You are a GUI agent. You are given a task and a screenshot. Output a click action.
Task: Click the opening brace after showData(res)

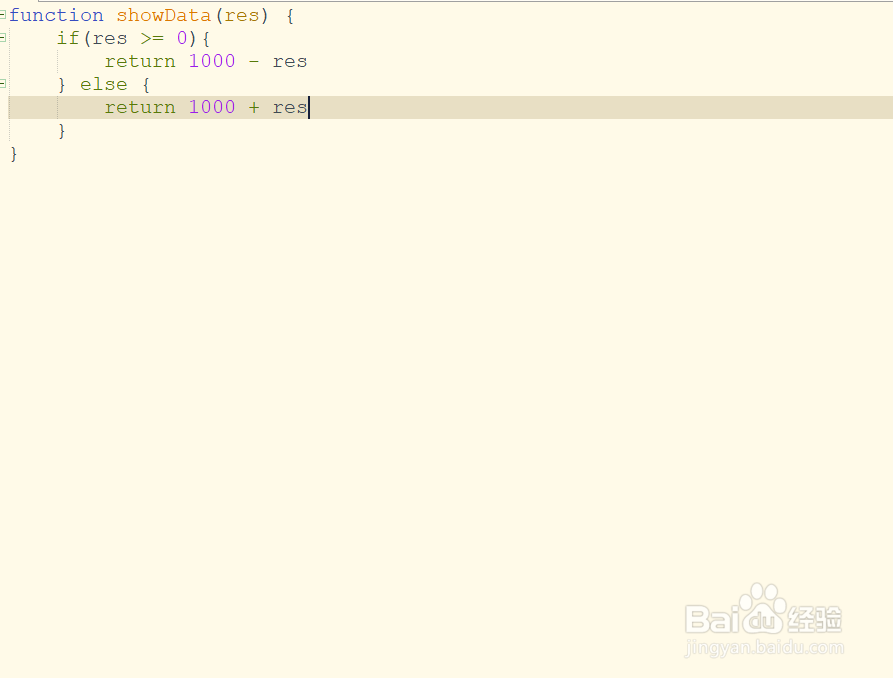tap(290, 15)
